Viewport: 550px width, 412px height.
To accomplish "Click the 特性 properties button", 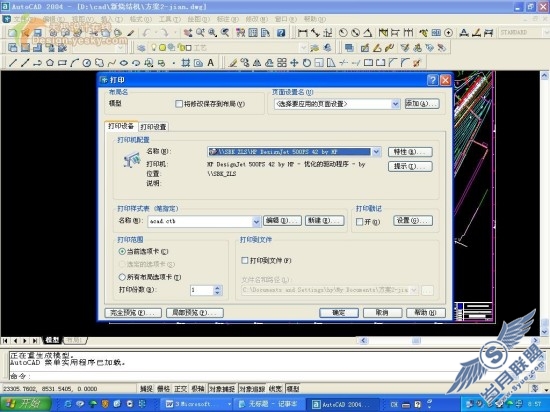I will coord(410,152).
